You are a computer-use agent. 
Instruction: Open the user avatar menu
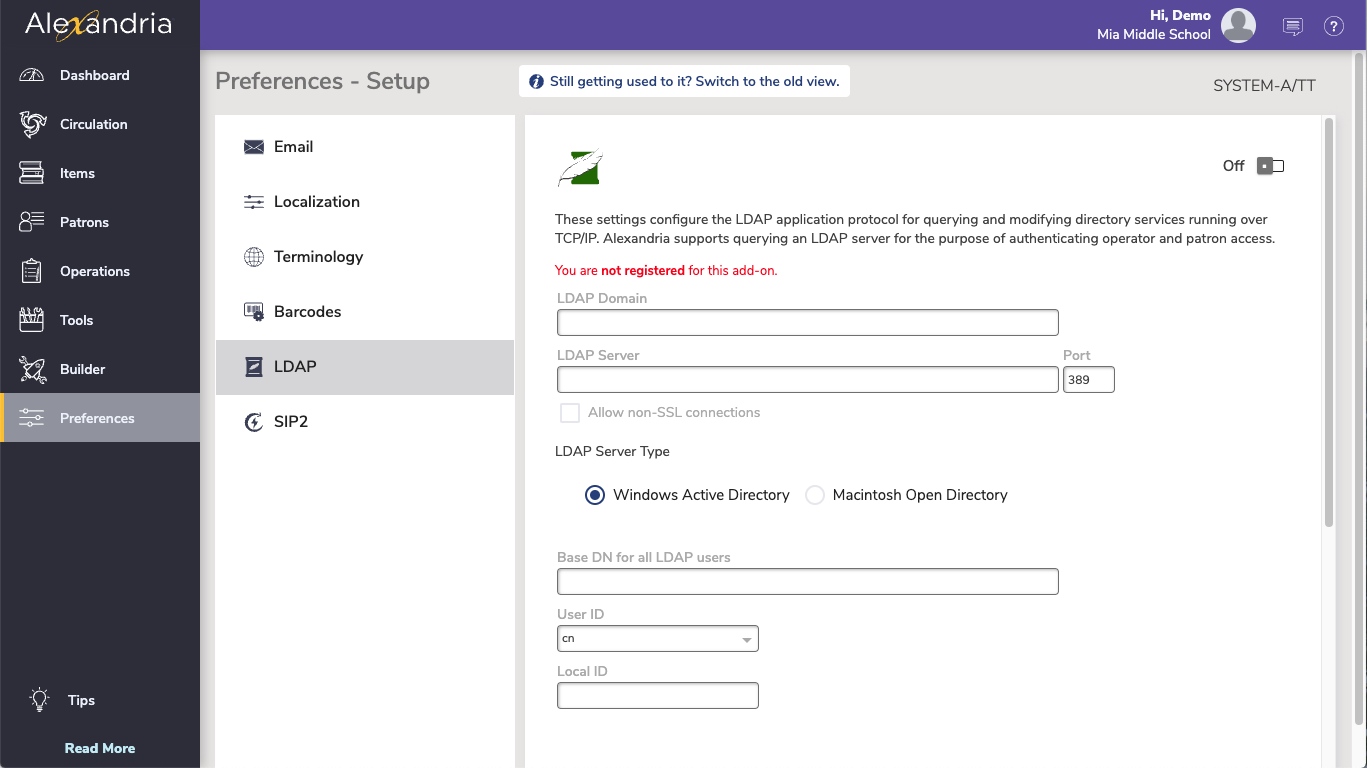(x=1238, y=26)
